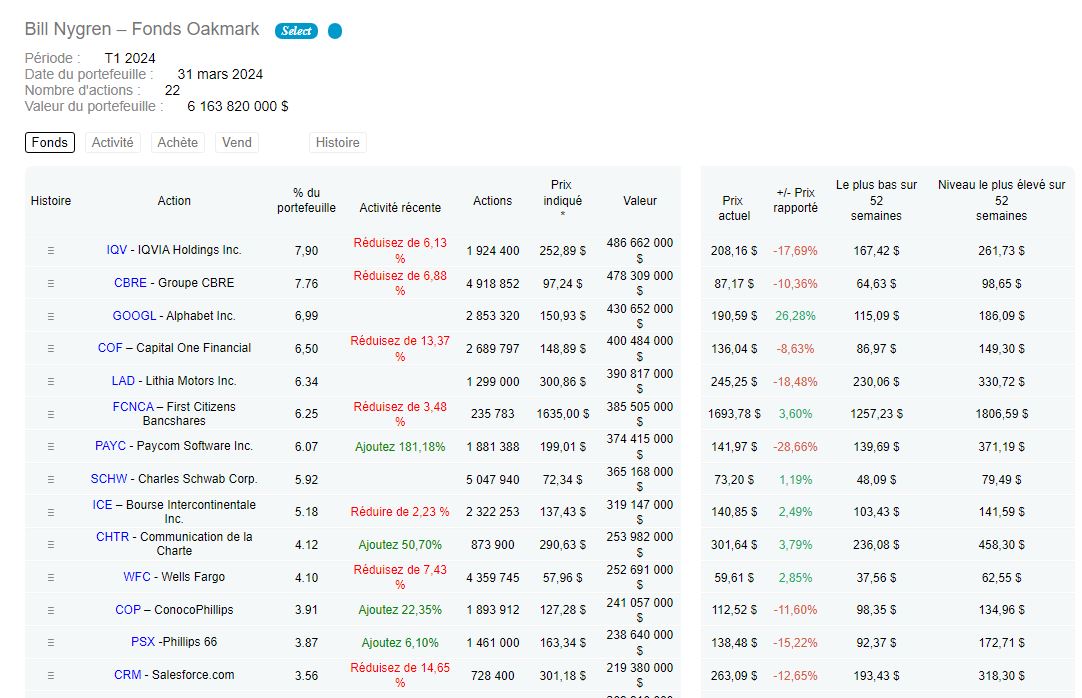Open history icon for IQV row
This screenshot has width=1082, height=698.
tap(51, 251)
